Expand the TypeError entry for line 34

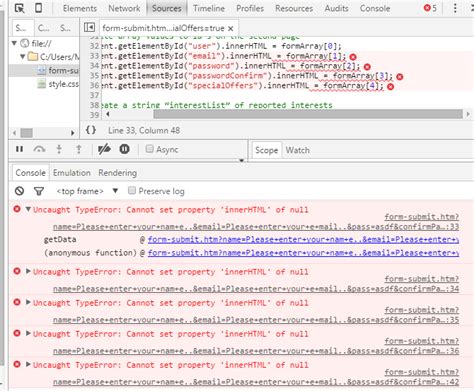28,271
